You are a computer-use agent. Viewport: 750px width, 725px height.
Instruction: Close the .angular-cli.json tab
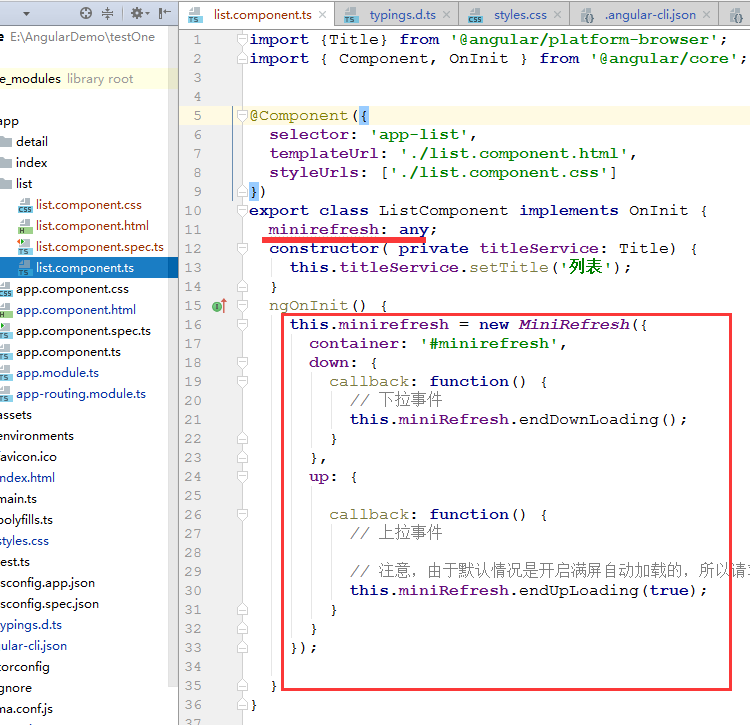tap(706, 15)
